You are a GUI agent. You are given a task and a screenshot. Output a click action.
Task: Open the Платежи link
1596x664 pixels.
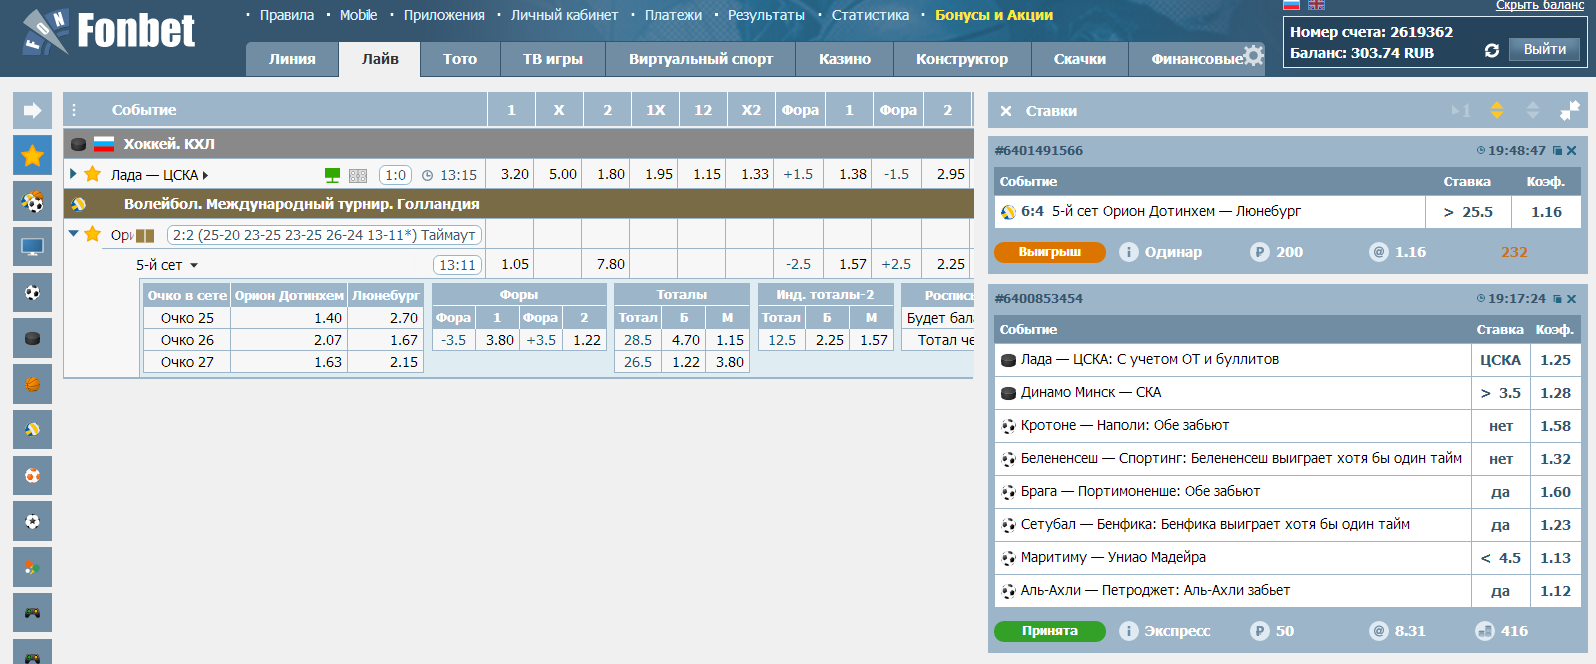tap(673, 15)
